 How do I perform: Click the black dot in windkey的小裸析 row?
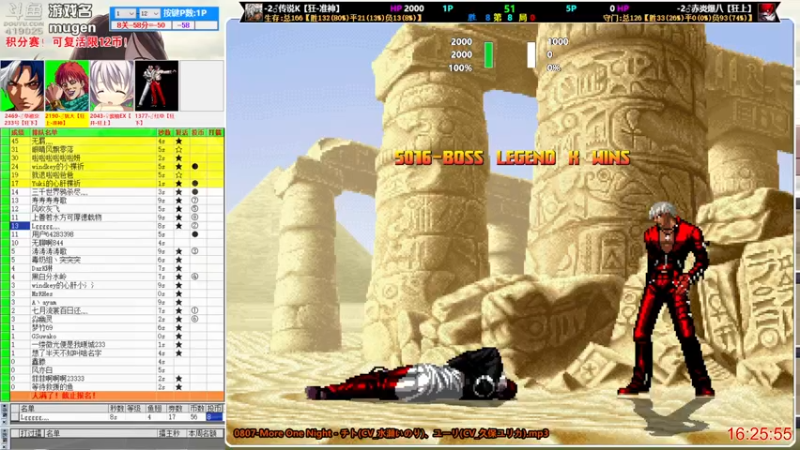click(x=195, y=166)
